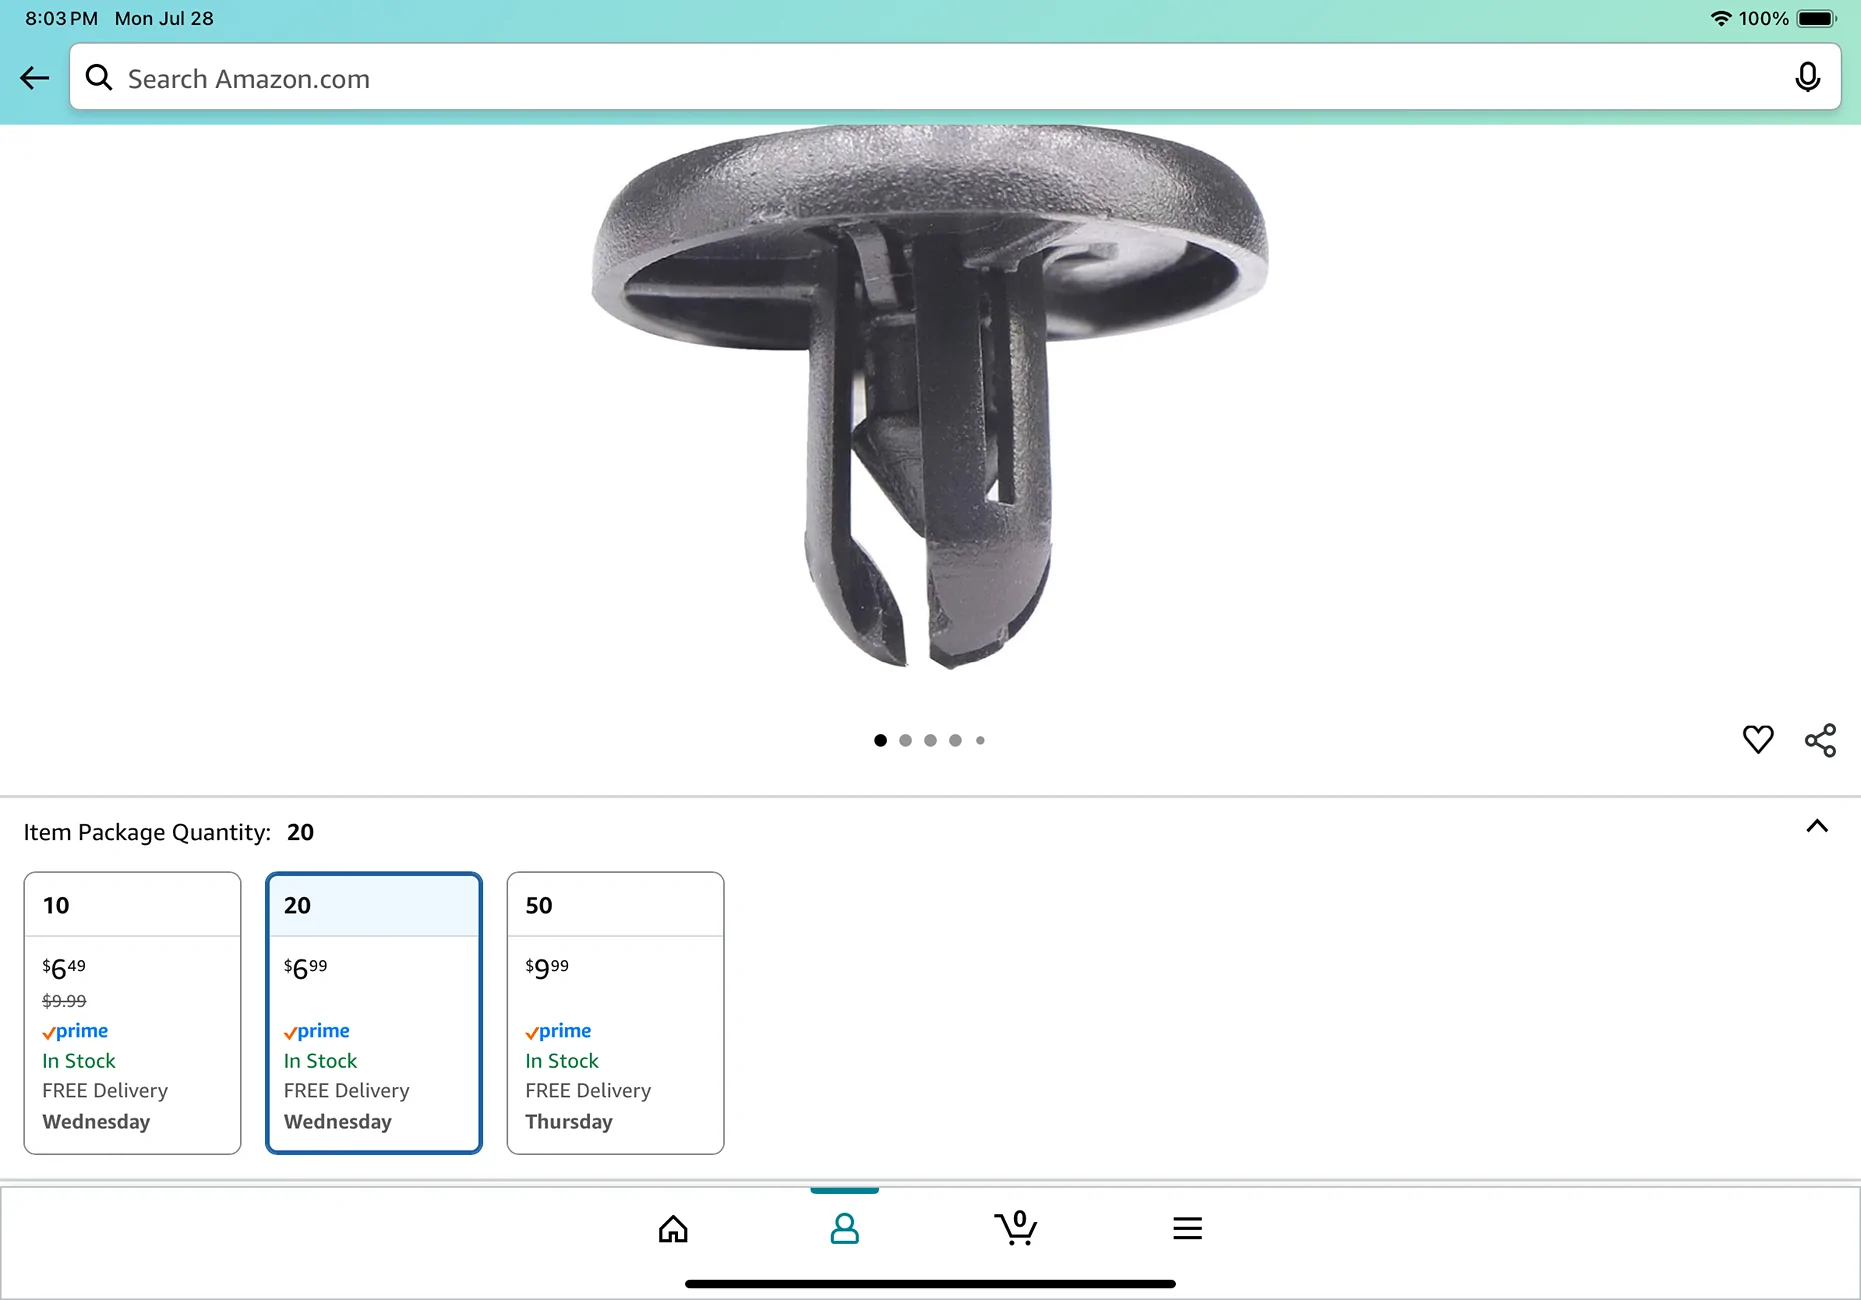This screenshot has width=1861, height=1300.
Task: Open the account profile tab
Action: (x=844, y=1228)
